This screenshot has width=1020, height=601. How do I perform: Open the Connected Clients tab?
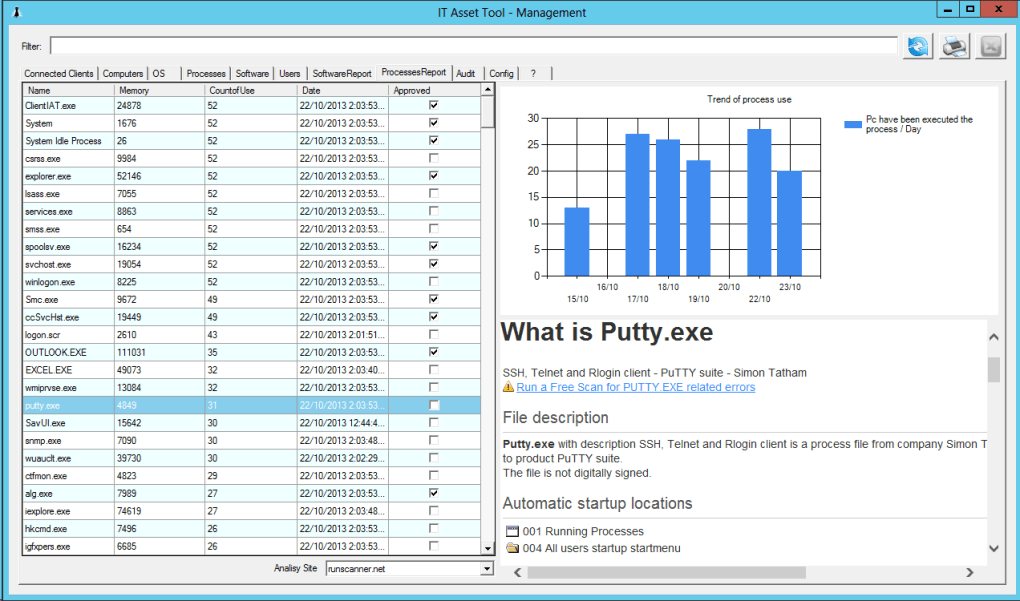[x=59, y=74]
